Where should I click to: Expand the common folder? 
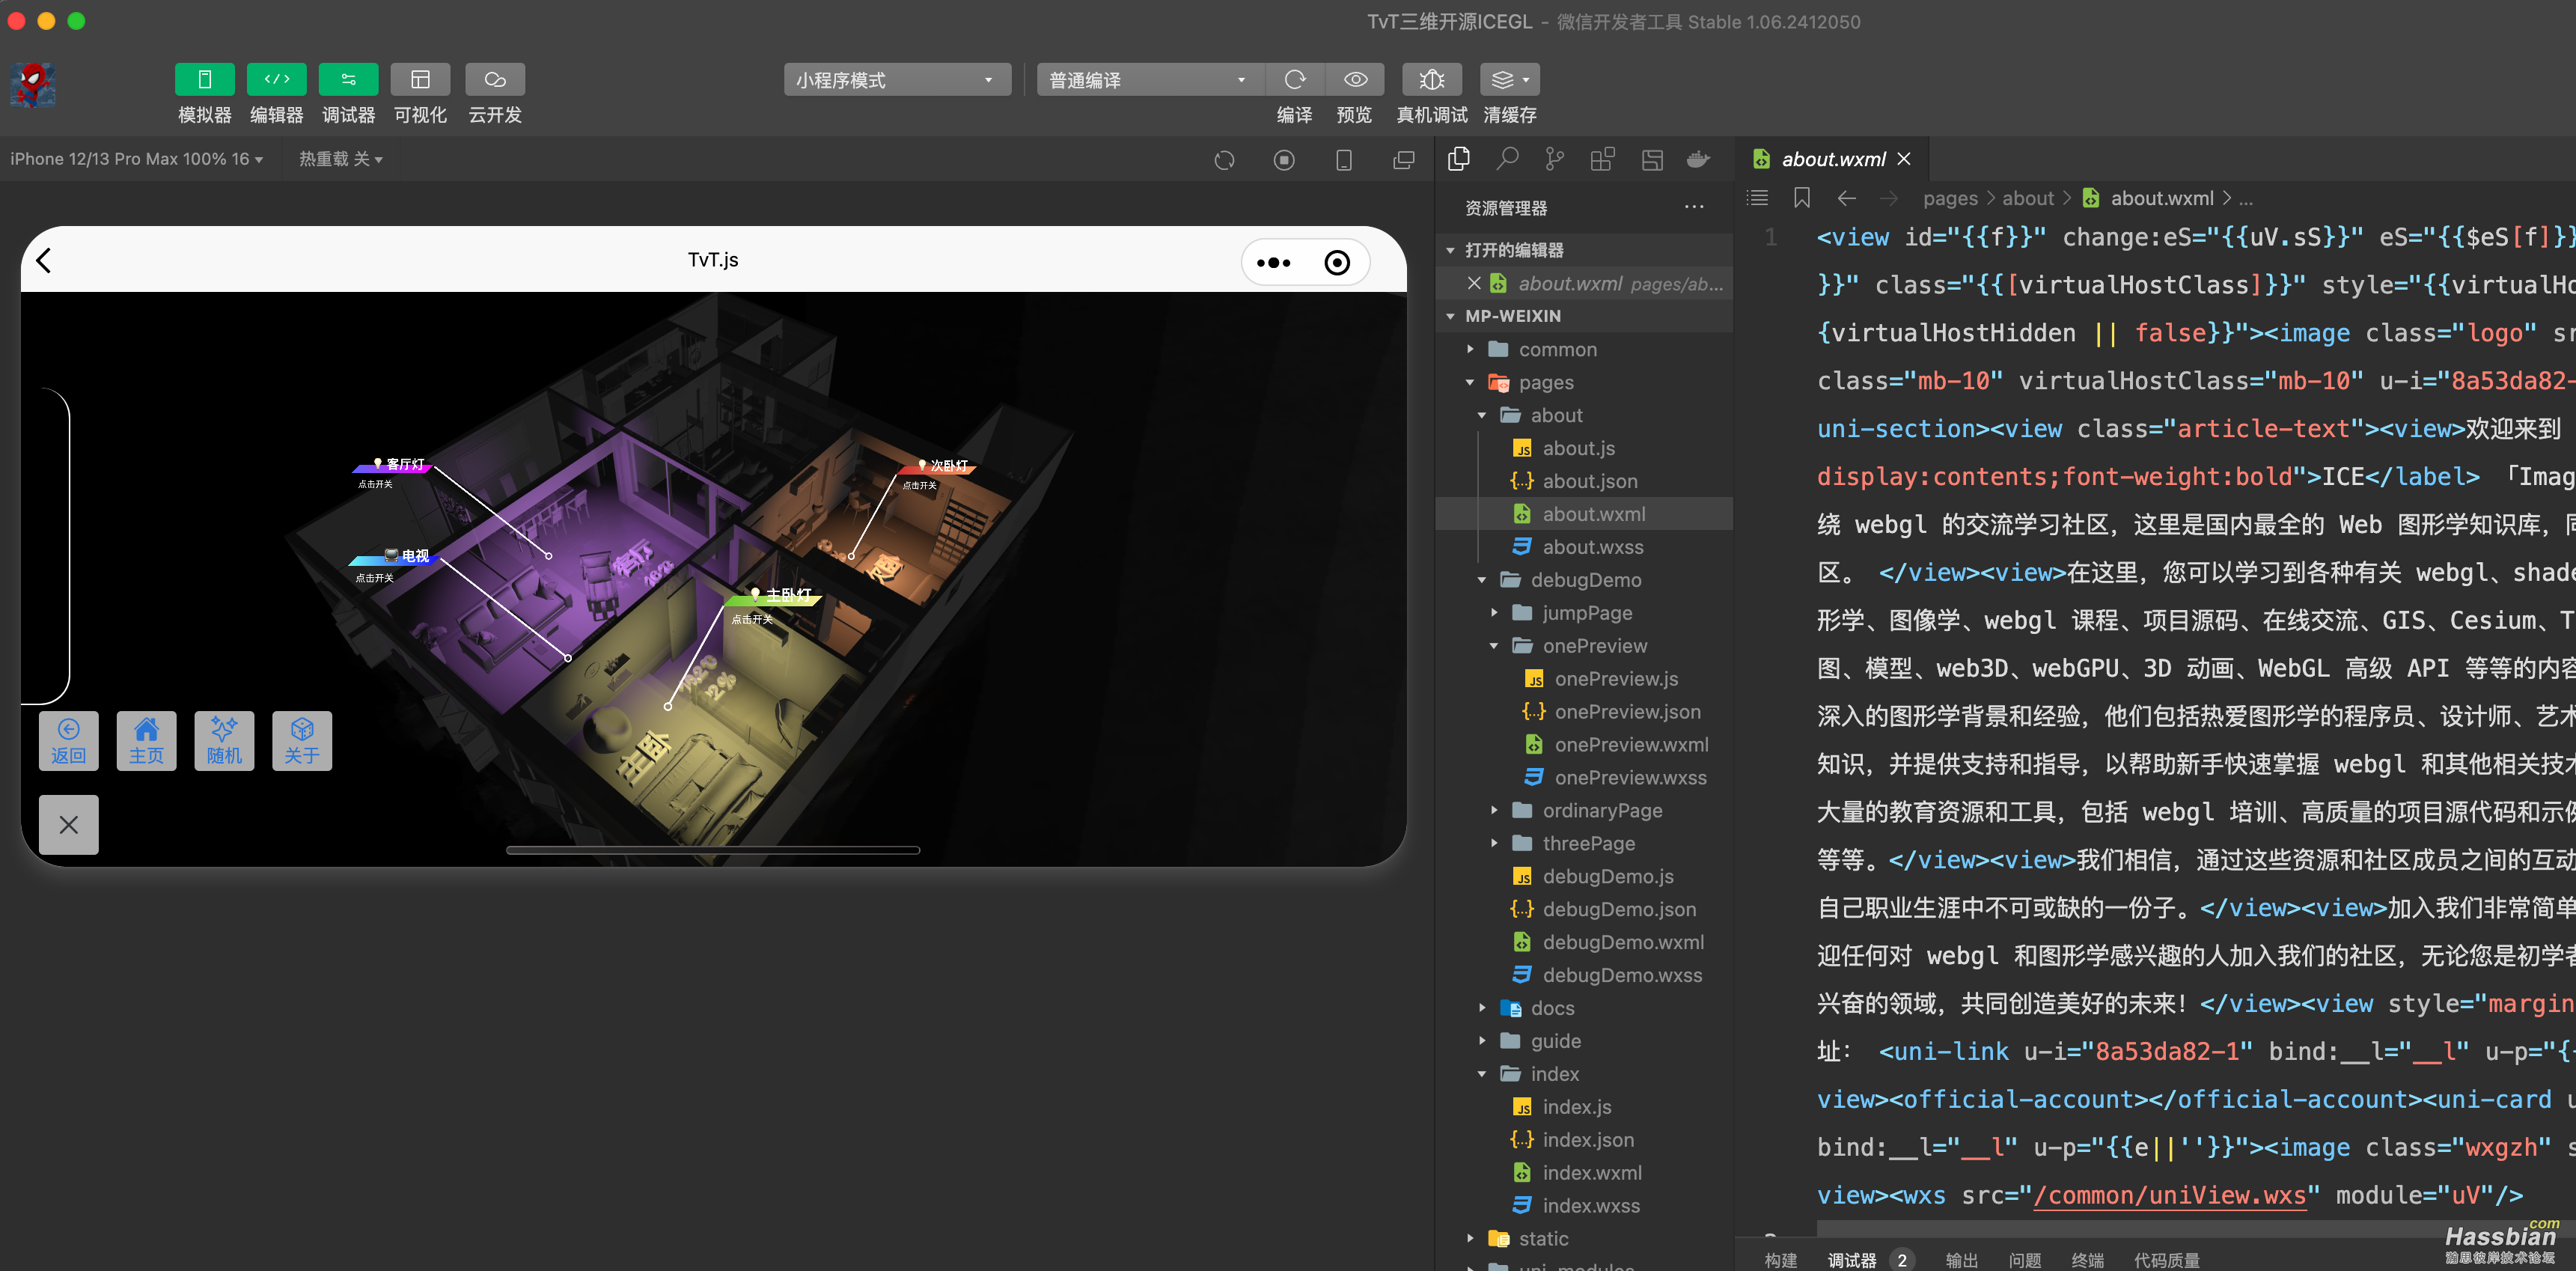point(1585,349)
